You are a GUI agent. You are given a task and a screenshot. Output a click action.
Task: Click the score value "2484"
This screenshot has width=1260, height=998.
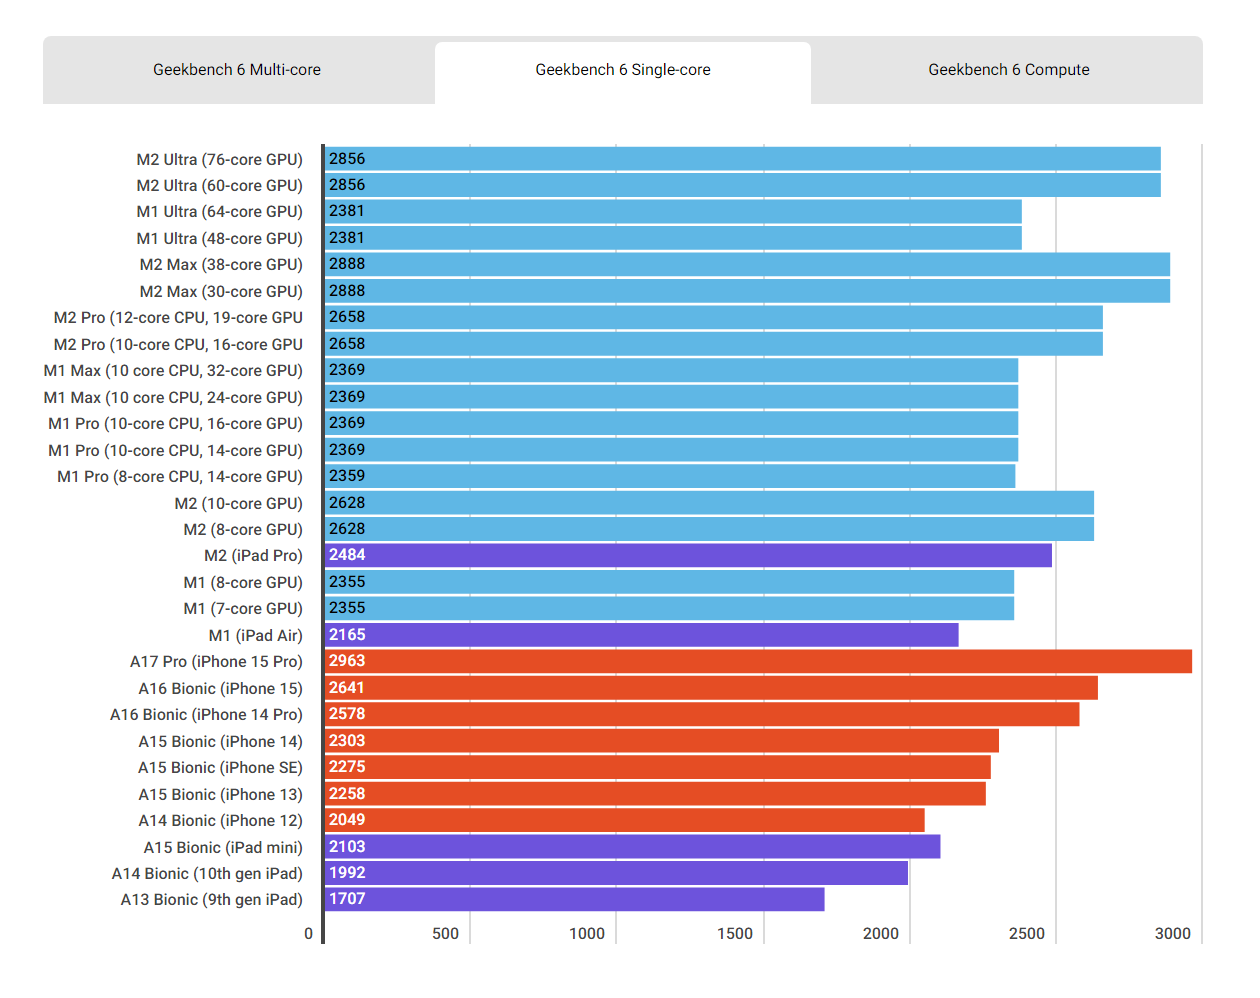click(347, 555)
